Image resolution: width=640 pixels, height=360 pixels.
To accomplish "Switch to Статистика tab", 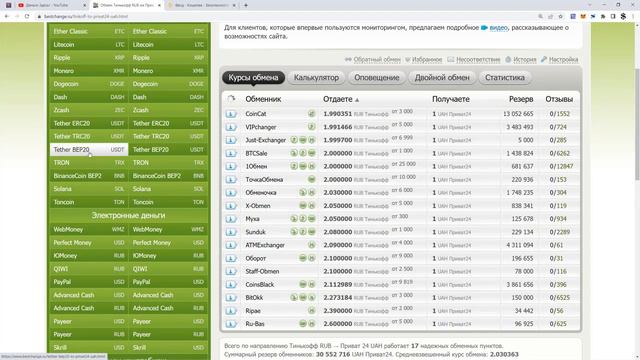I will coord(505,78).
